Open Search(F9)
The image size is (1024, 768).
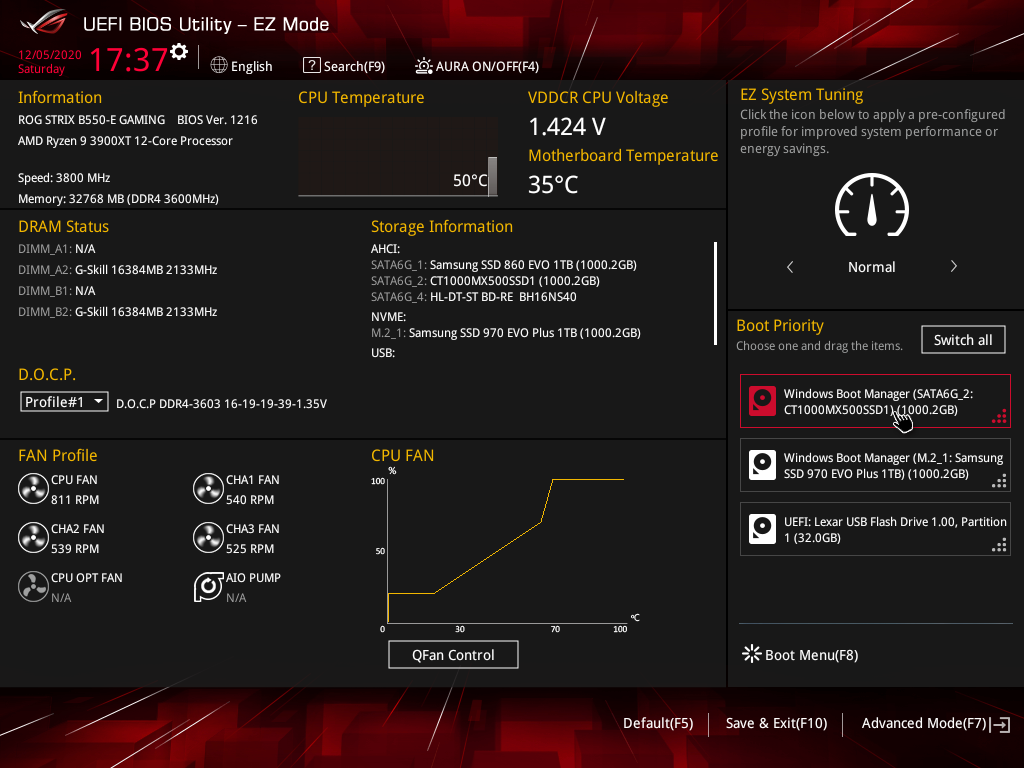coord(344,66)
